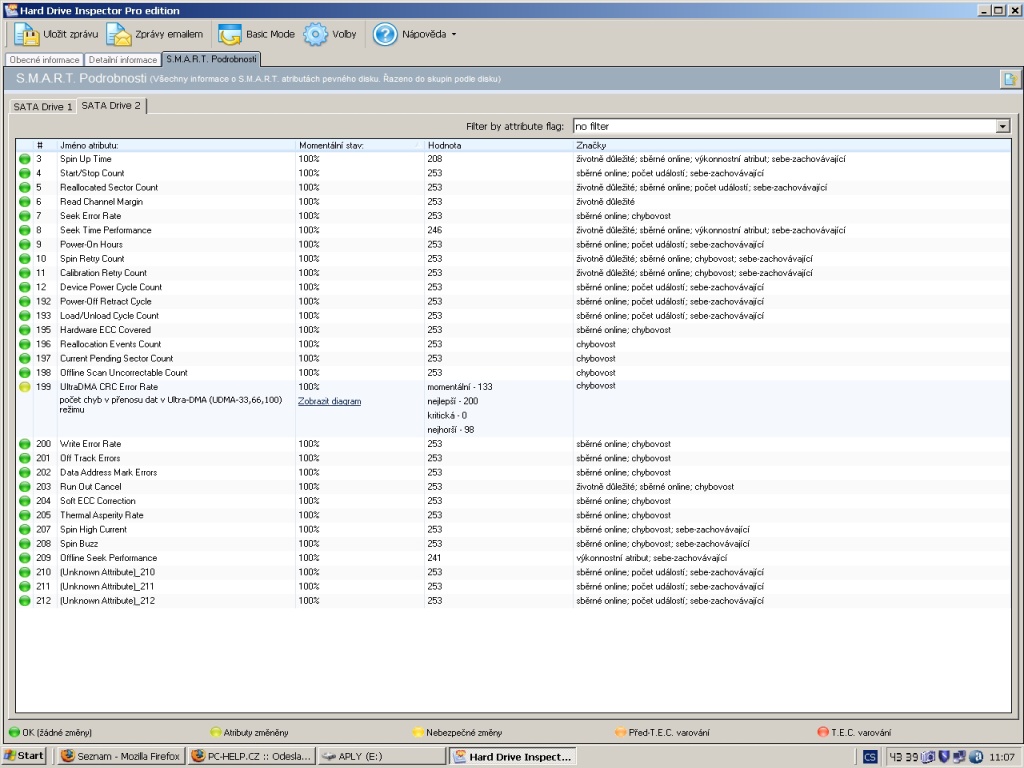This screenshot has height=768, width=1024.
Task: Expand the Nápověda dropdown arrow
Action: (454, 34)
